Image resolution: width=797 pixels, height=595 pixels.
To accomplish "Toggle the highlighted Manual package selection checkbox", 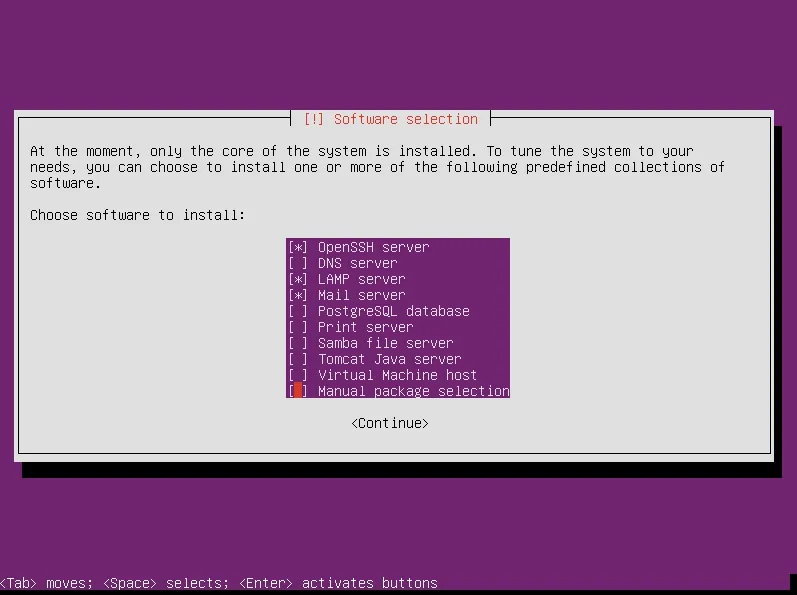I will 298,391.
